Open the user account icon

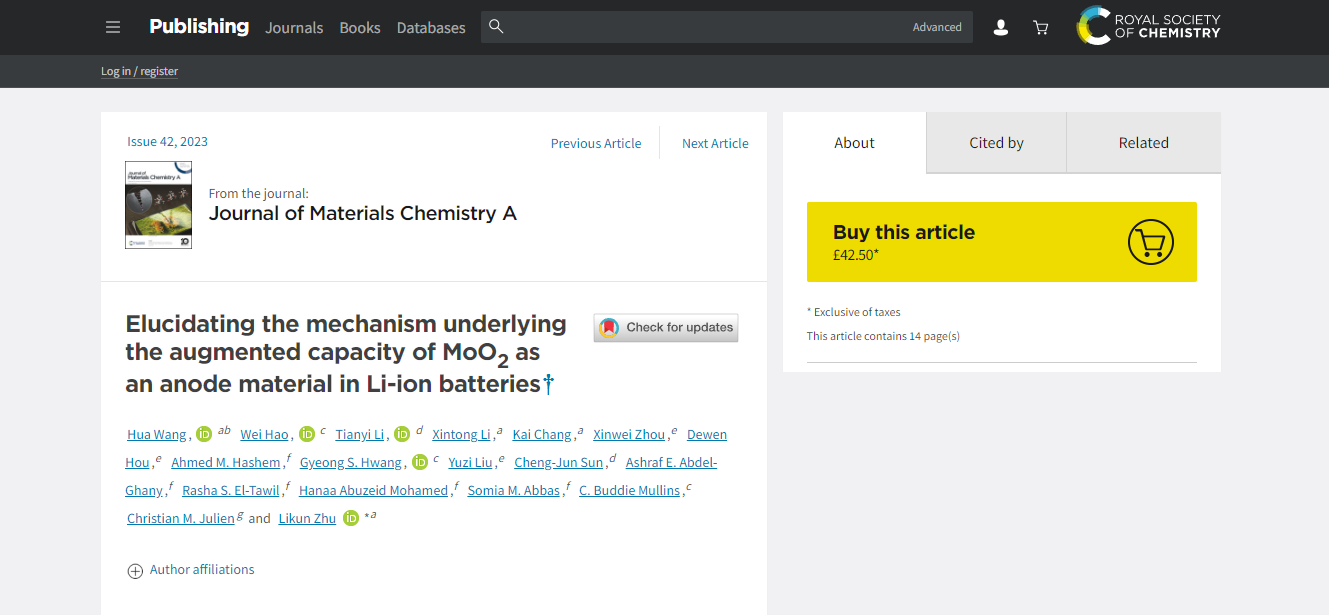(1000, 28)
